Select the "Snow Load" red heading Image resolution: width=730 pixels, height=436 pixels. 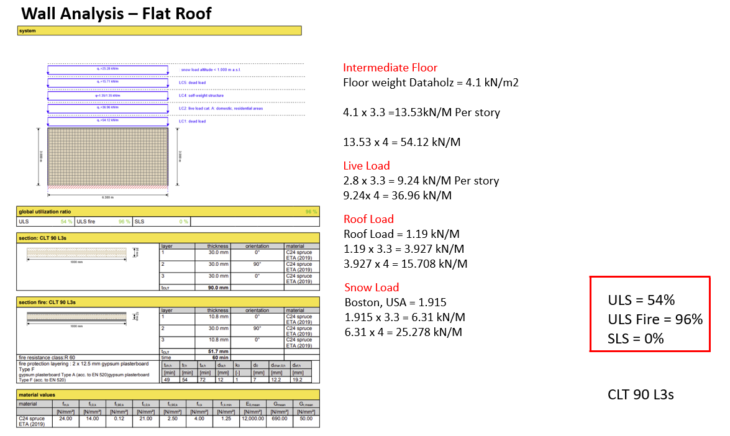(371, 286)
